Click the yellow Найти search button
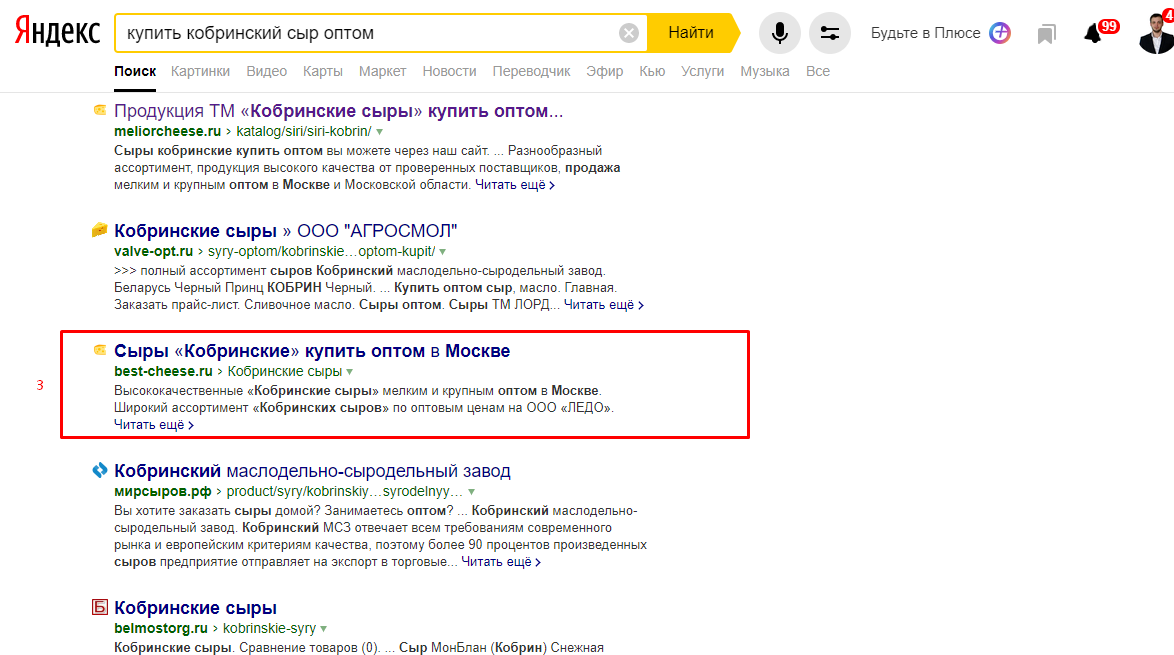 pyautogui.click(x=693, y=33)
